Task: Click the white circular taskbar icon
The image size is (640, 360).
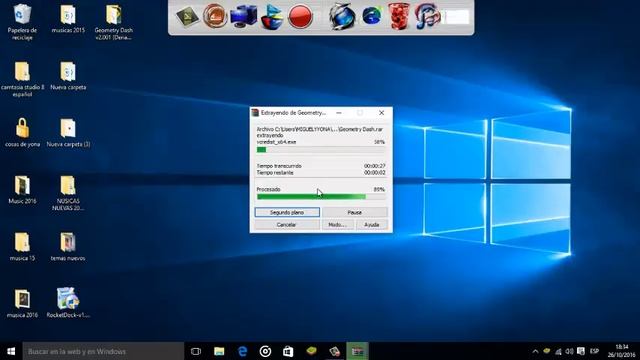Action: tap(265, 351)
